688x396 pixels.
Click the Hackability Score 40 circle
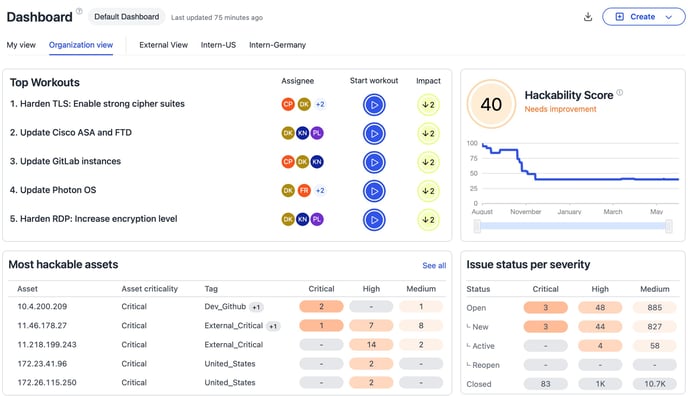point(491,104)
